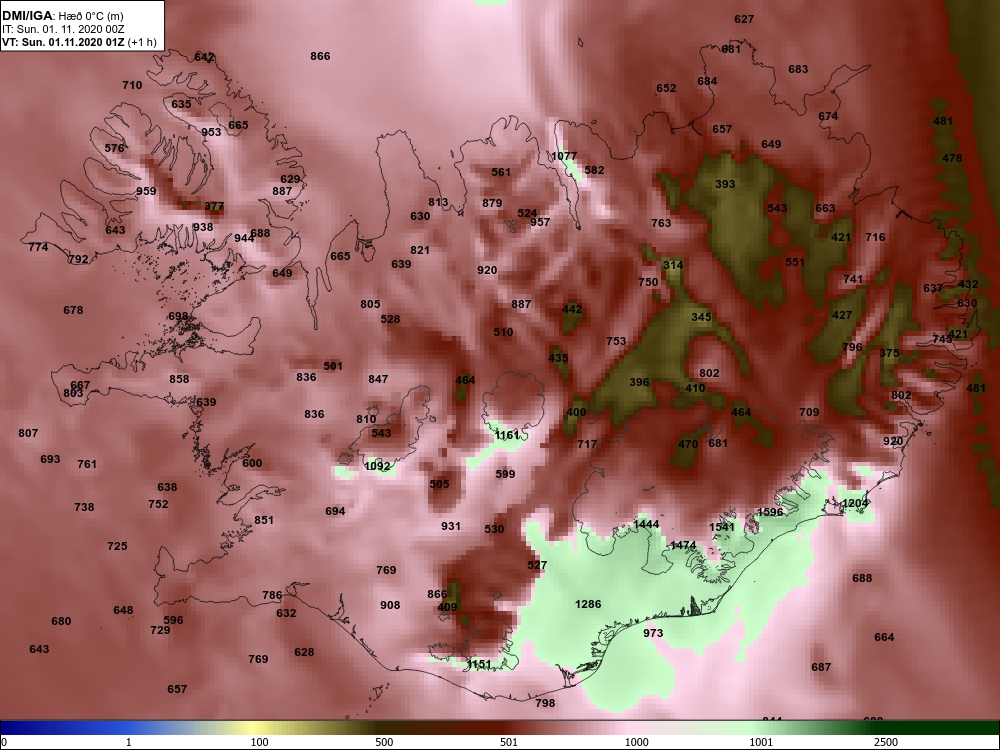
Task: Select the map value 1444
Action: click(x=646, y=524)
